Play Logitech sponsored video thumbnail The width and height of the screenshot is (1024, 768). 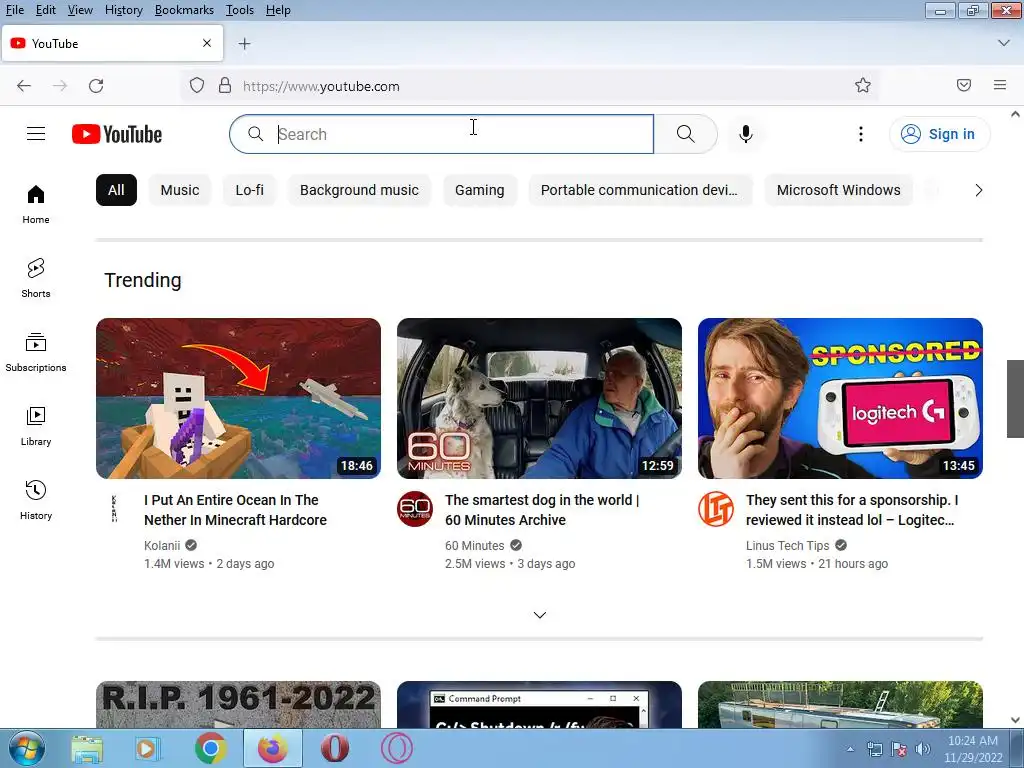(840, 398)
